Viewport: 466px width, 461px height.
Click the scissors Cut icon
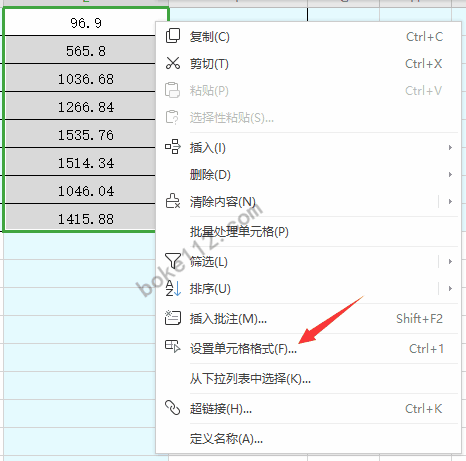coord(173,63)
